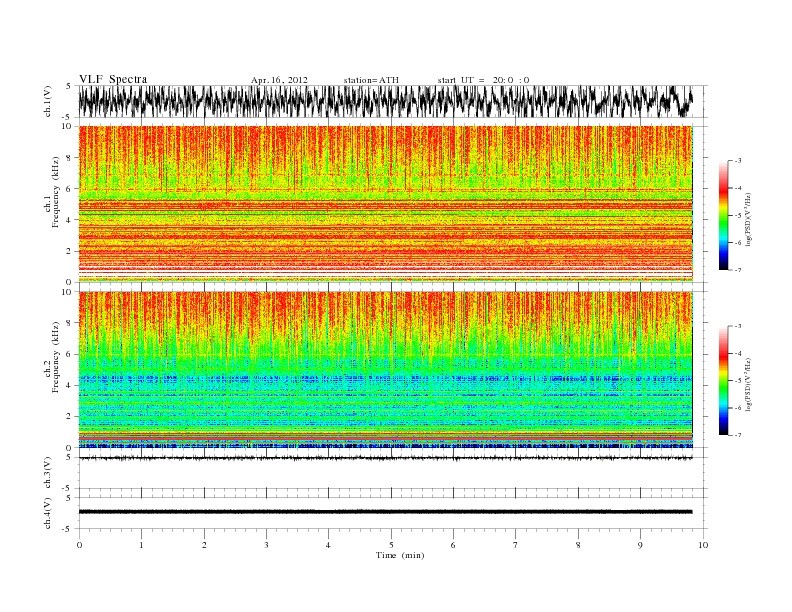Screen dimensions: 792x612
Task: Click the ch.2 color scale 'log(PSD)(V²/Hz)' label
Action: coord(749,384)
